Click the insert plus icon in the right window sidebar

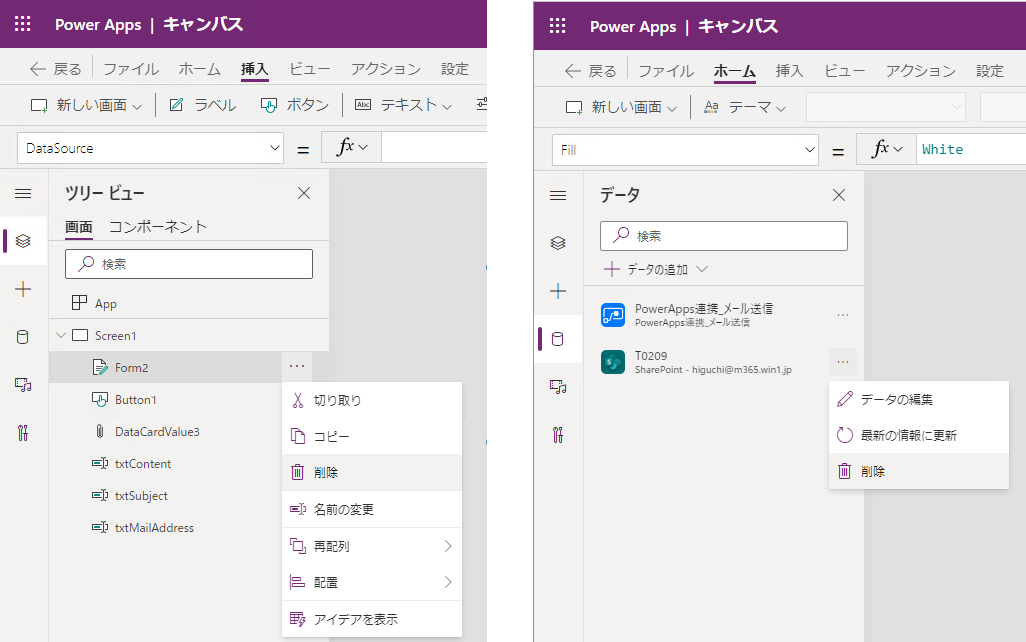(558, 291)
